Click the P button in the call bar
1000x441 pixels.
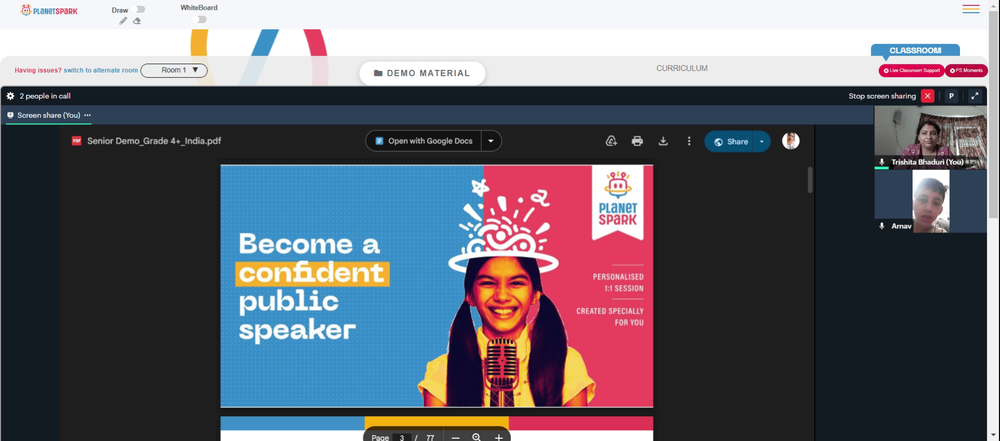coord(951,96)
